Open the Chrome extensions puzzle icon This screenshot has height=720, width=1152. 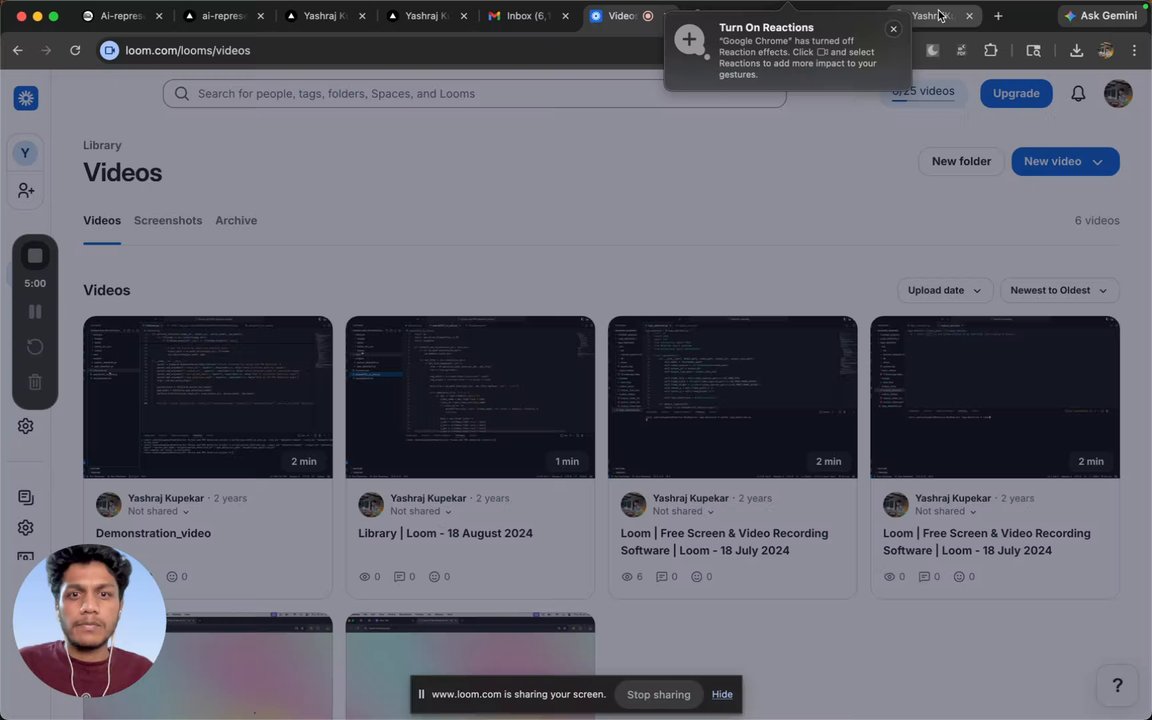(x=990, y=50)
